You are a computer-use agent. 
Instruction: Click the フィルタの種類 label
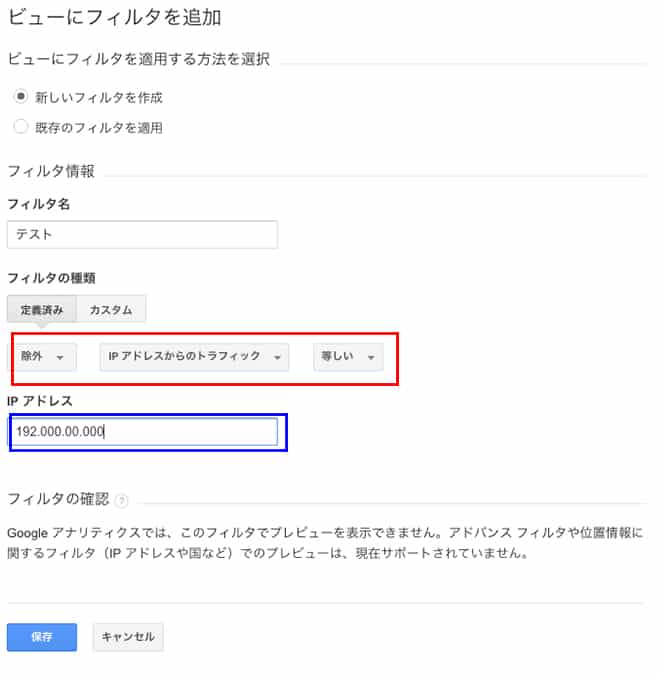coord(51,278)
